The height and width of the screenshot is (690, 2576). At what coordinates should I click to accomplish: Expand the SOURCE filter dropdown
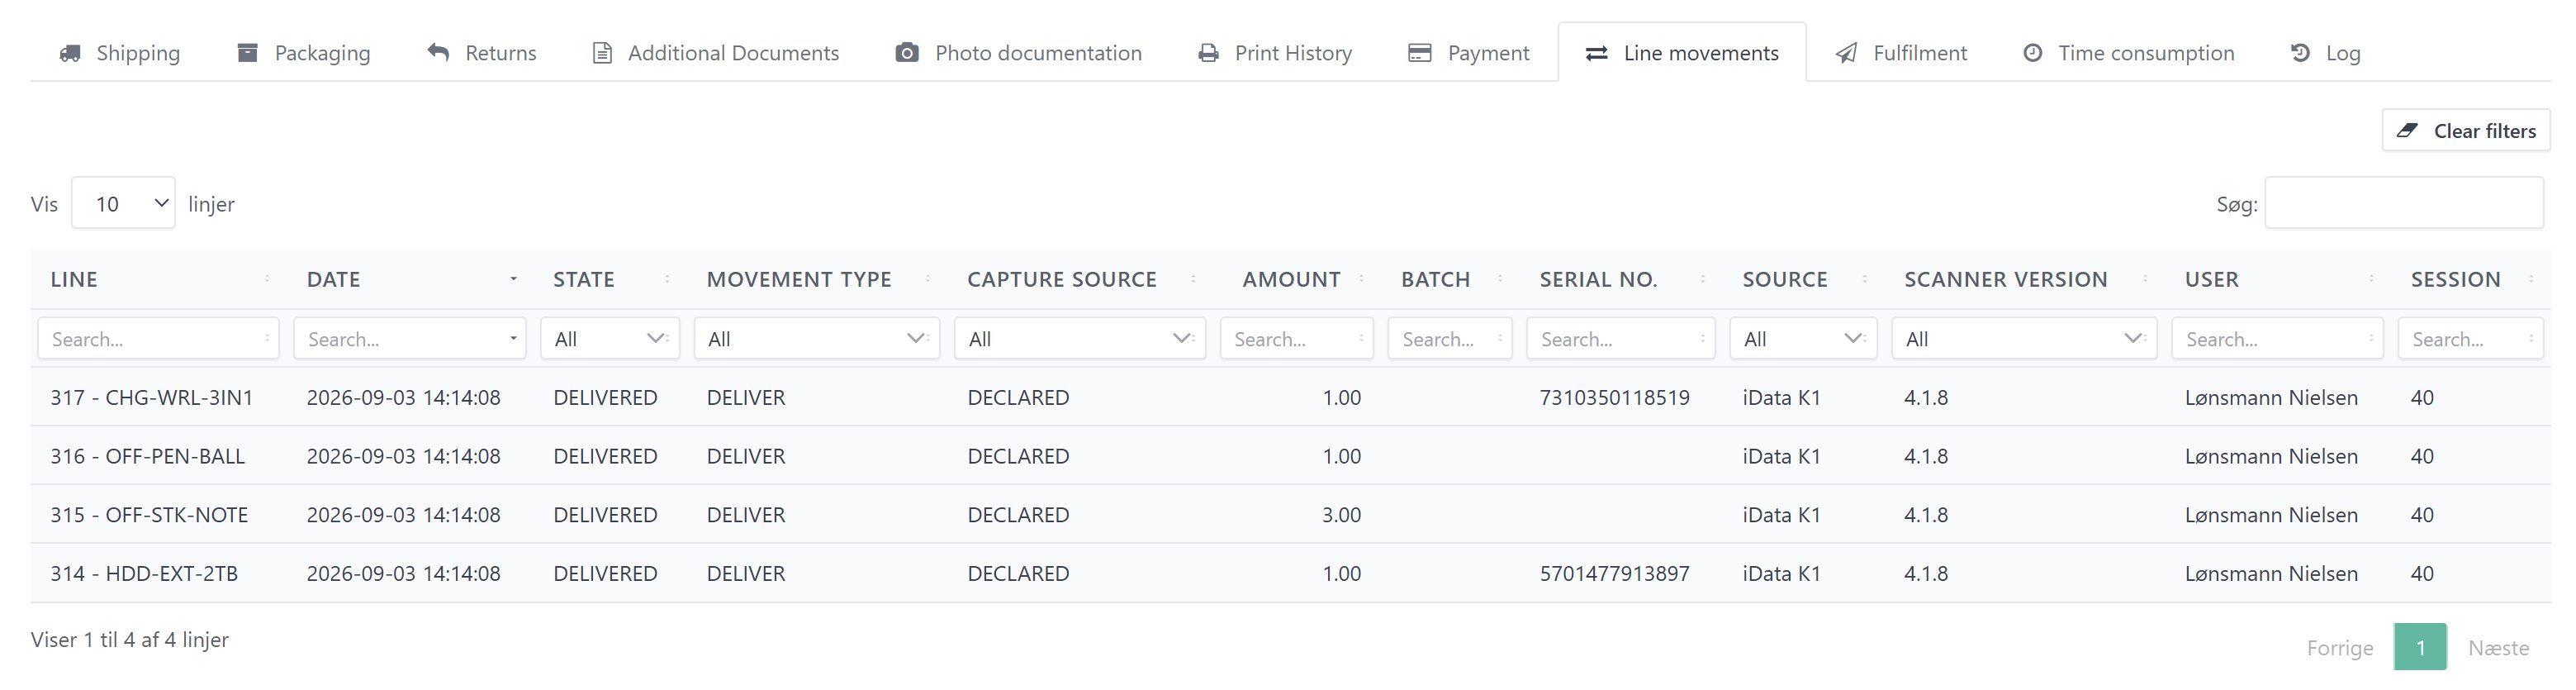[1803, 339]
